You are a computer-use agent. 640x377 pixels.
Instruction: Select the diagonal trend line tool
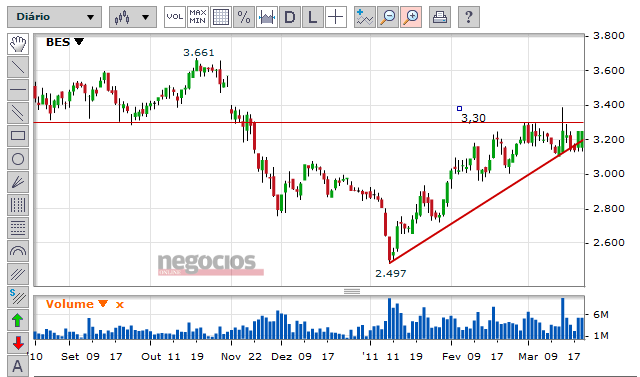(18, 67)
